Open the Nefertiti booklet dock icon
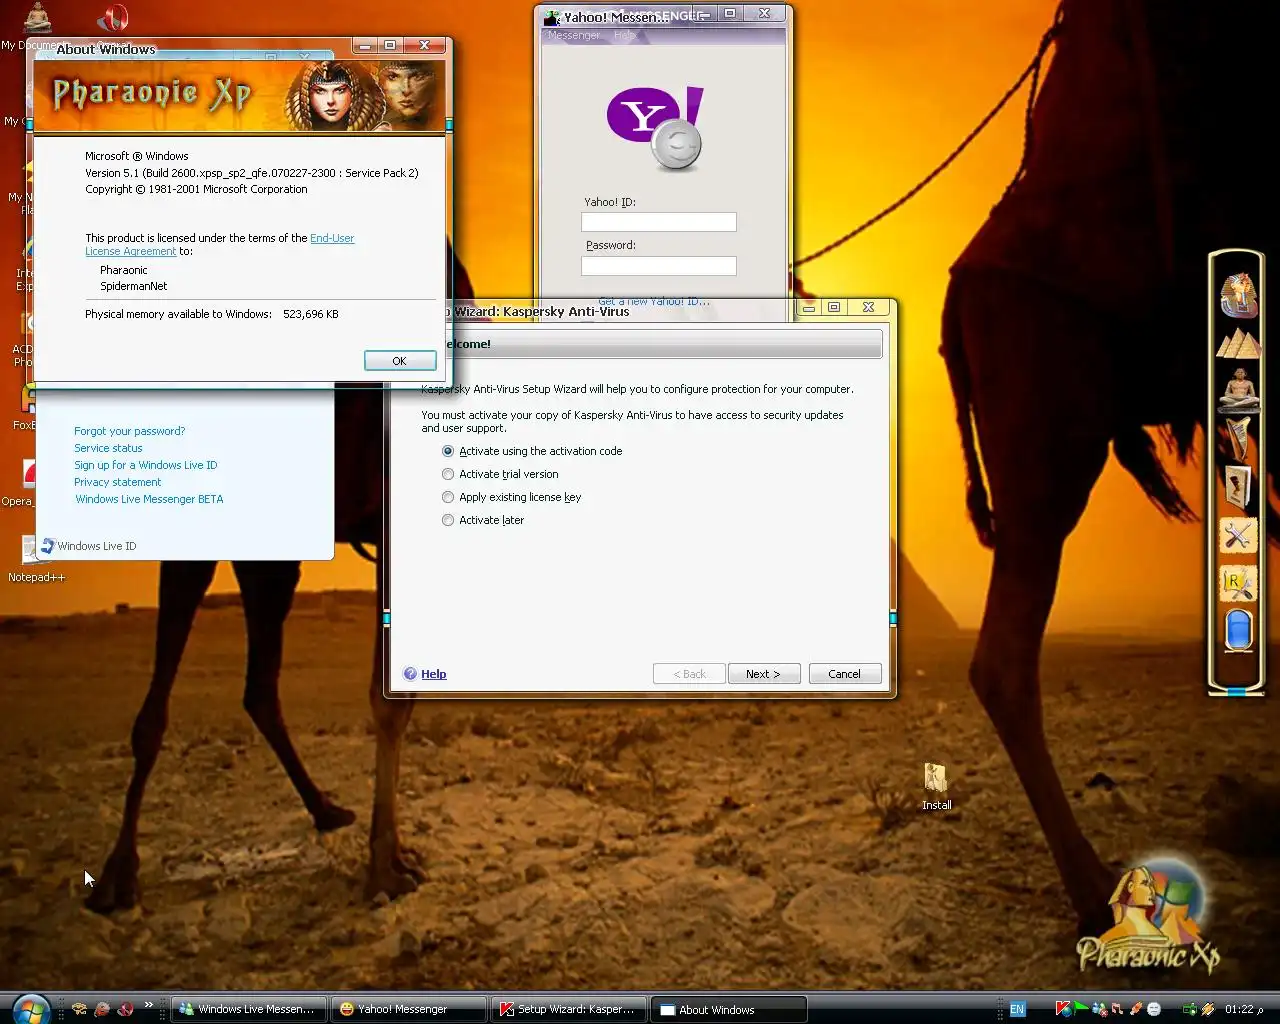This screenshot has height=1024, width=1280. [1238, 487]
